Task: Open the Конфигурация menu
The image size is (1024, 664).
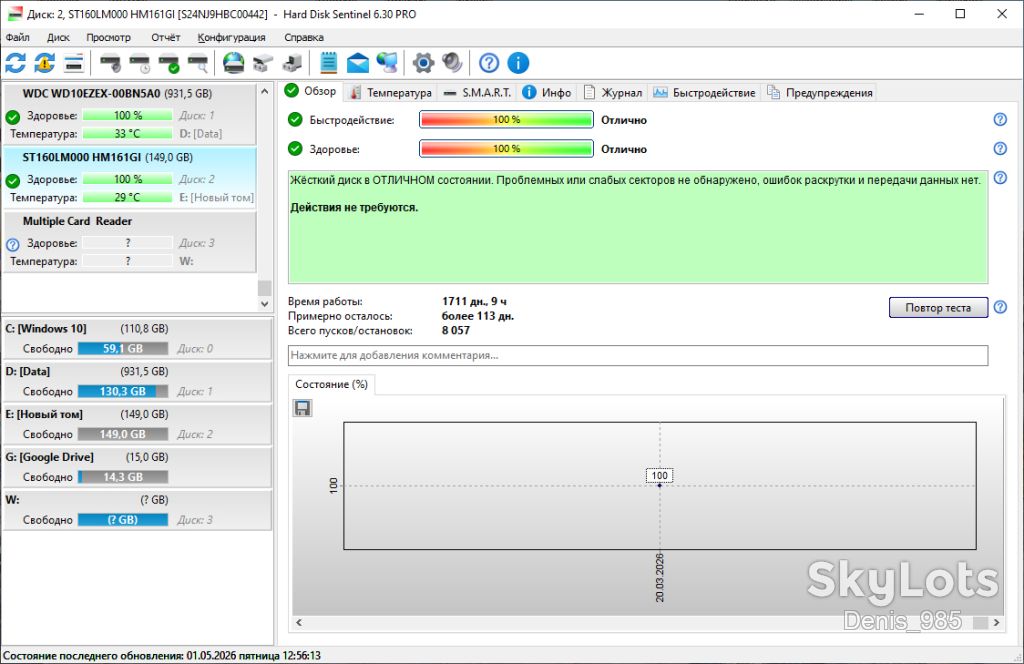Action: tap(231, 37)
